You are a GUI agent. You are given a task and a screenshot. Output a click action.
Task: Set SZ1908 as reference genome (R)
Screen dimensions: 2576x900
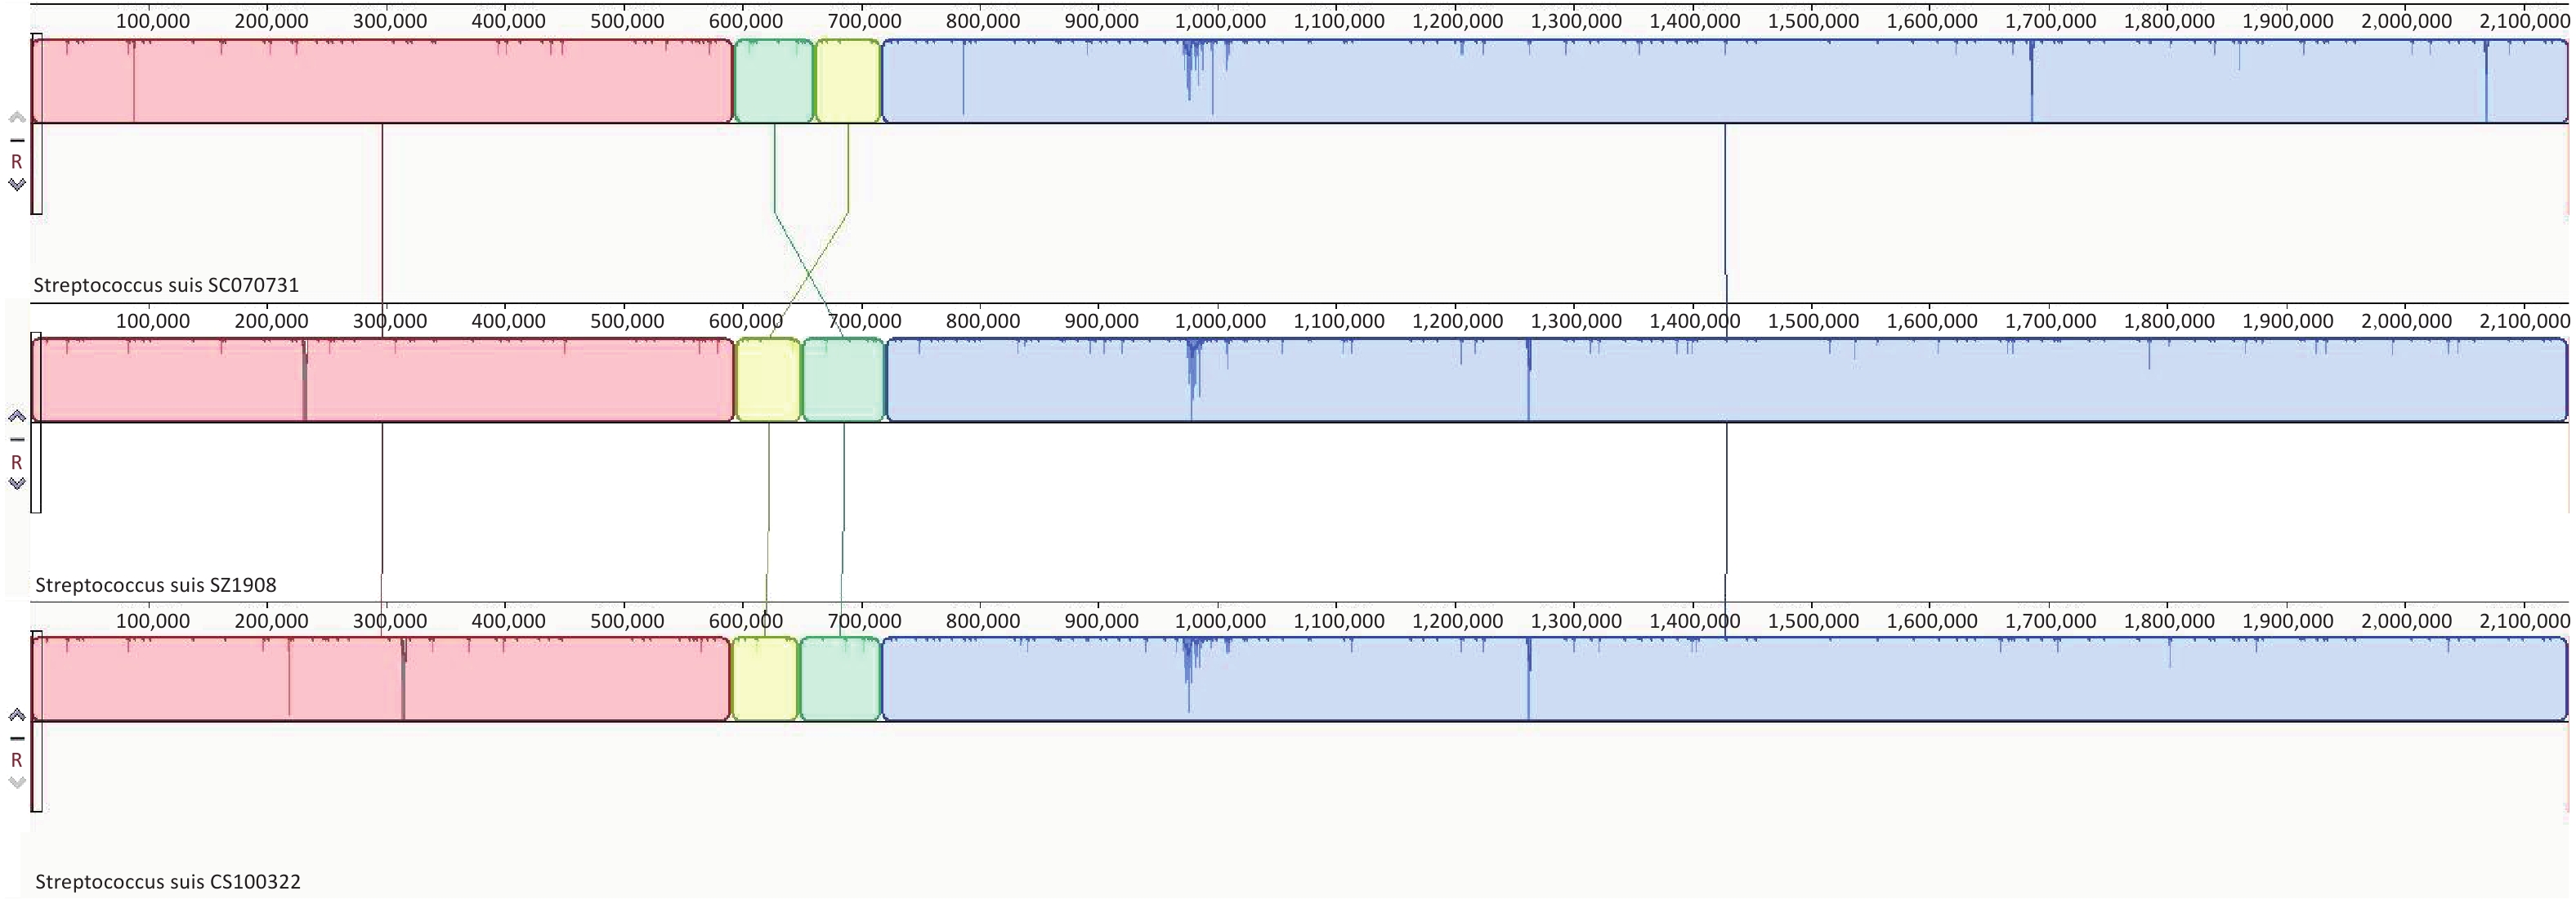point(17,462)
